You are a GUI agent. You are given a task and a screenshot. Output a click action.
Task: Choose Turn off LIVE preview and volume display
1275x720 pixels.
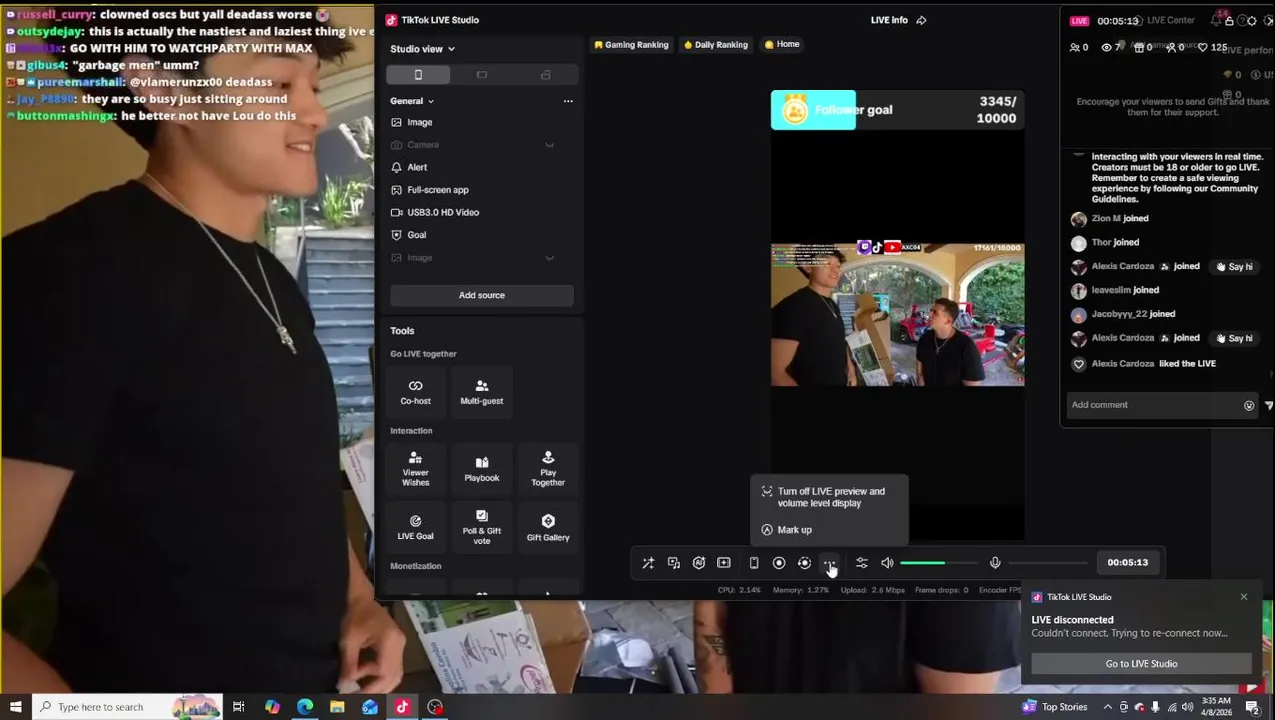(x=829, y=497)
